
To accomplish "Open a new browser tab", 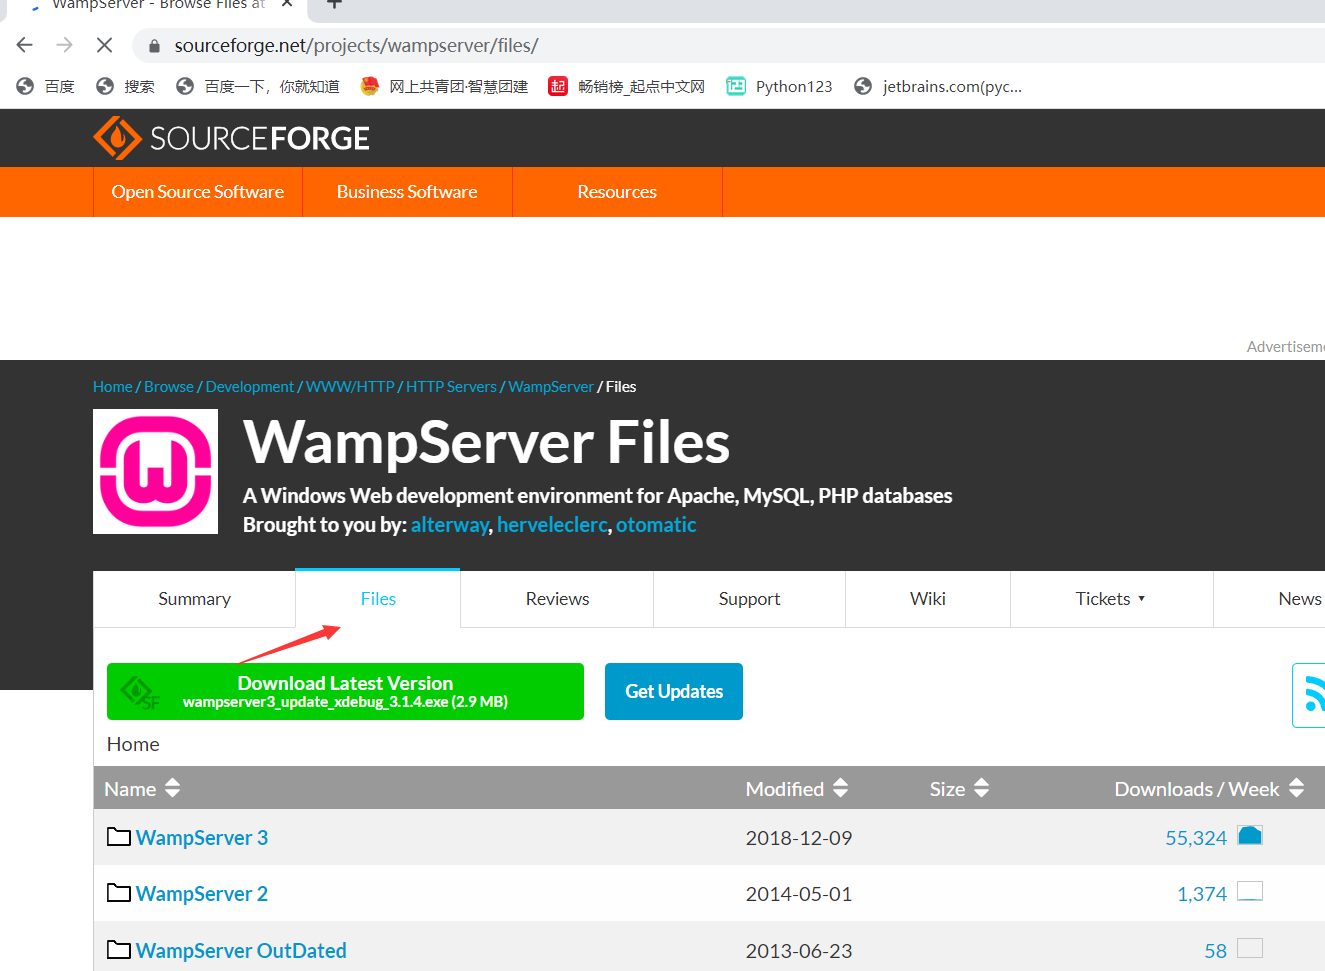I will point(335,4).
